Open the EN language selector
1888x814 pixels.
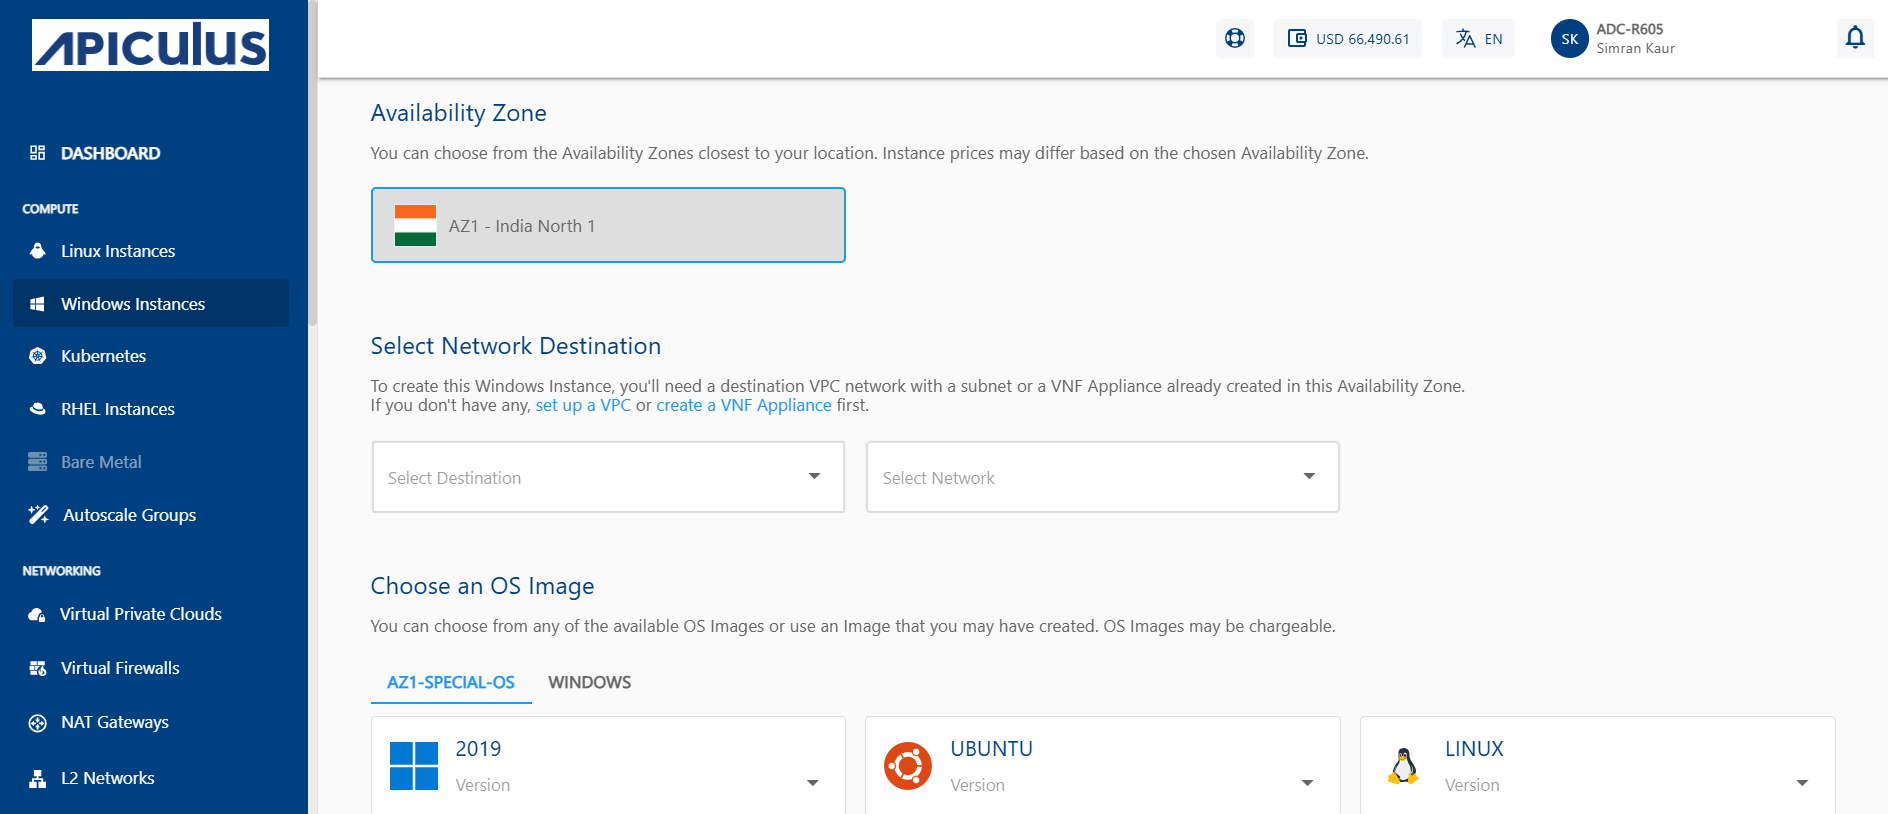pyautogui.click(x=1478, y=39)
